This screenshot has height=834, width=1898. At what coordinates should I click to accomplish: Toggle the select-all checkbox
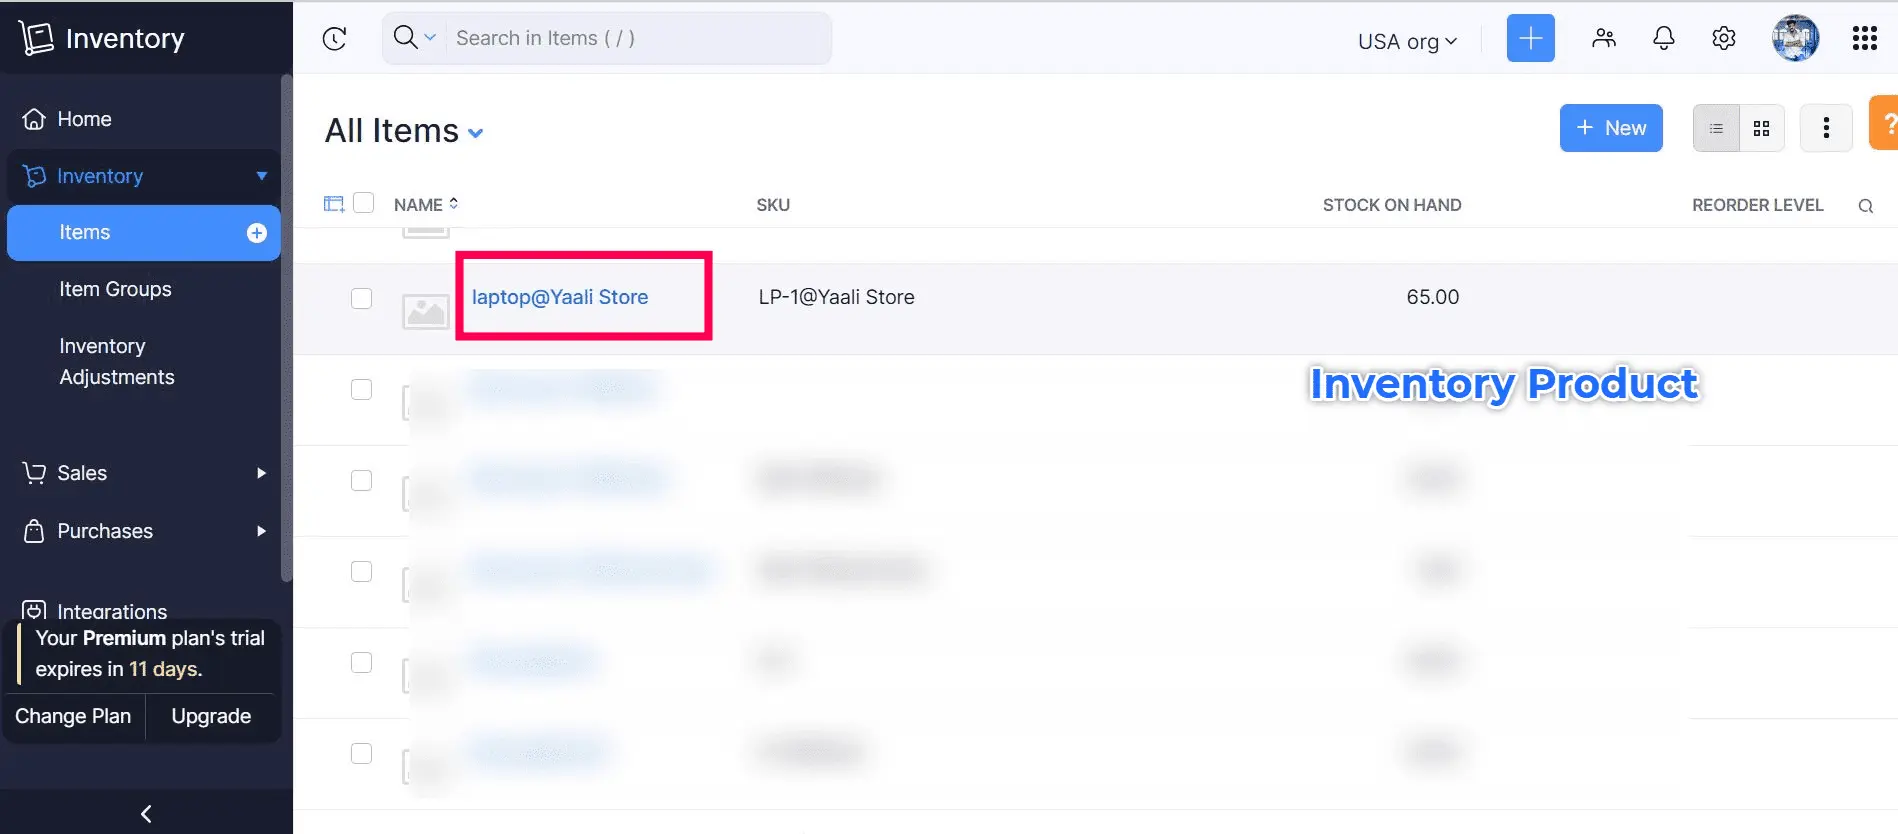click(364, 203)
